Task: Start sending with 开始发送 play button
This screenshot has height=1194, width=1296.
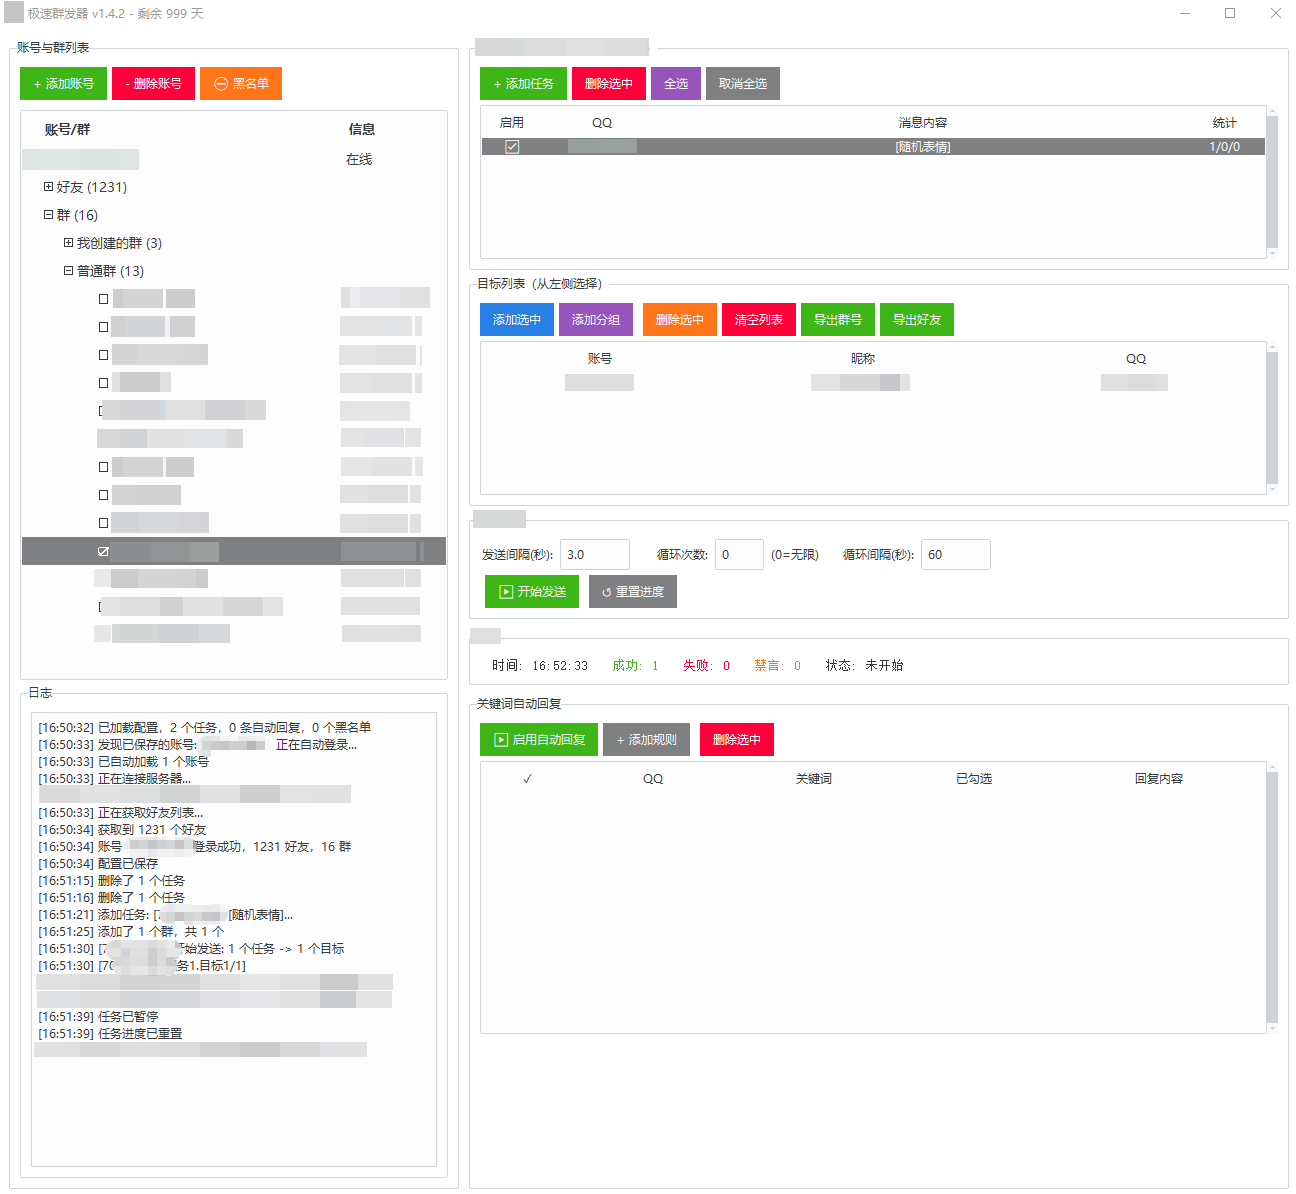Action: pos(532,592)
